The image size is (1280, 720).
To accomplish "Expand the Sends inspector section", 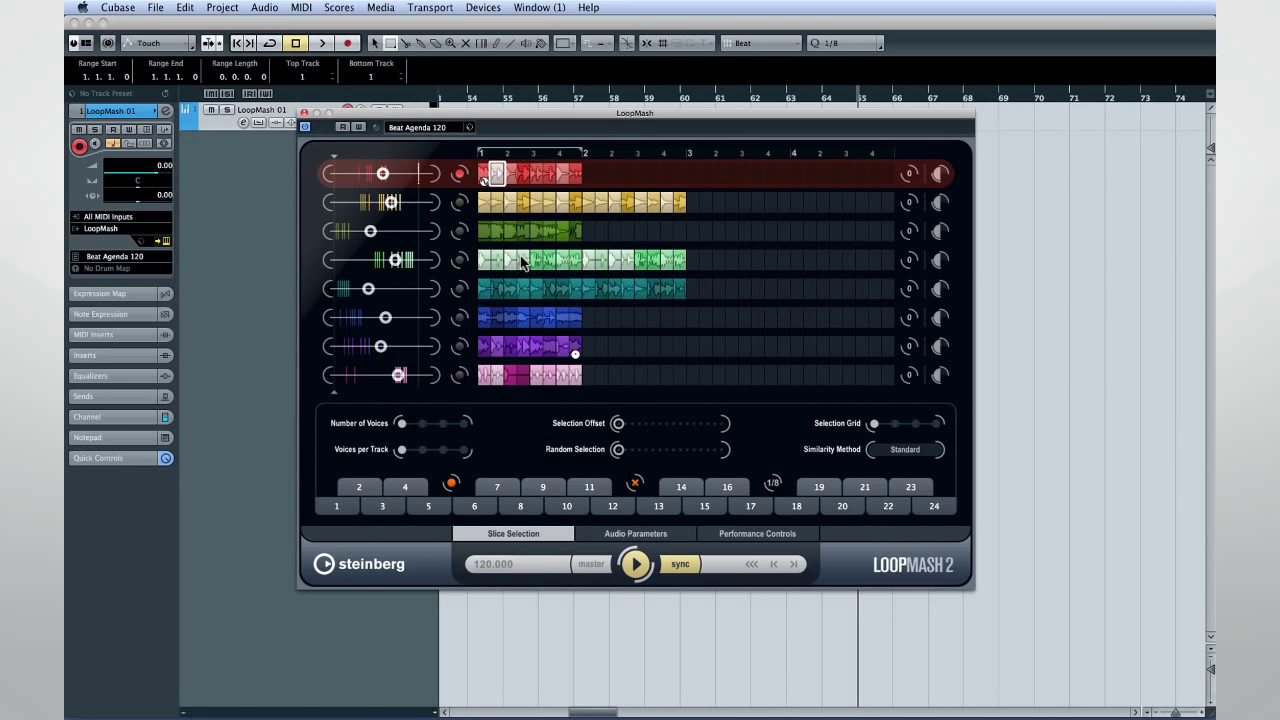I will point(121,396).
